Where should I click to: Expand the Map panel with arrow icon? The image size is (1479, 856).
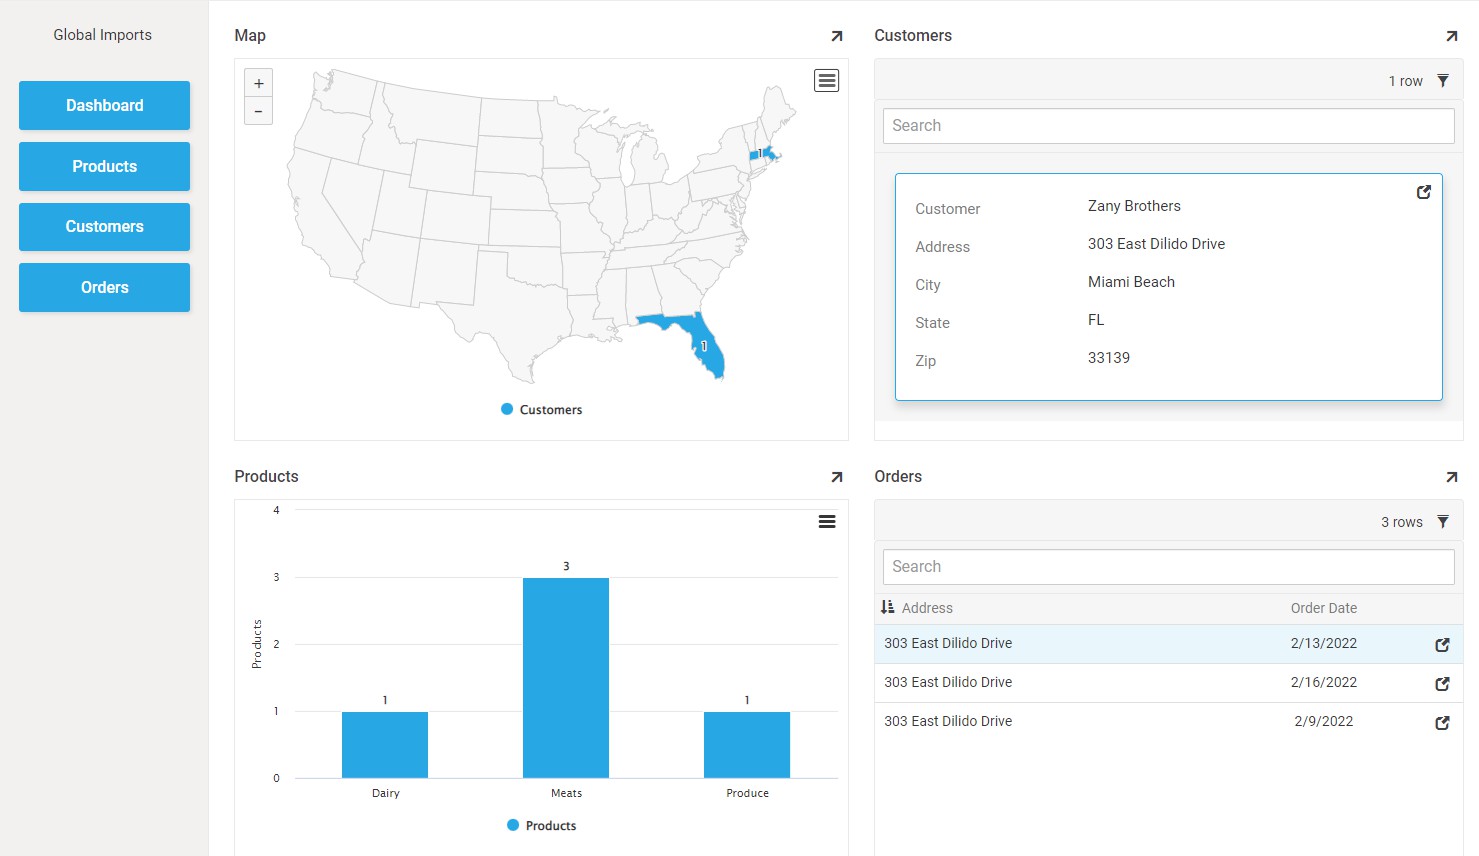(x=837, y=36)
